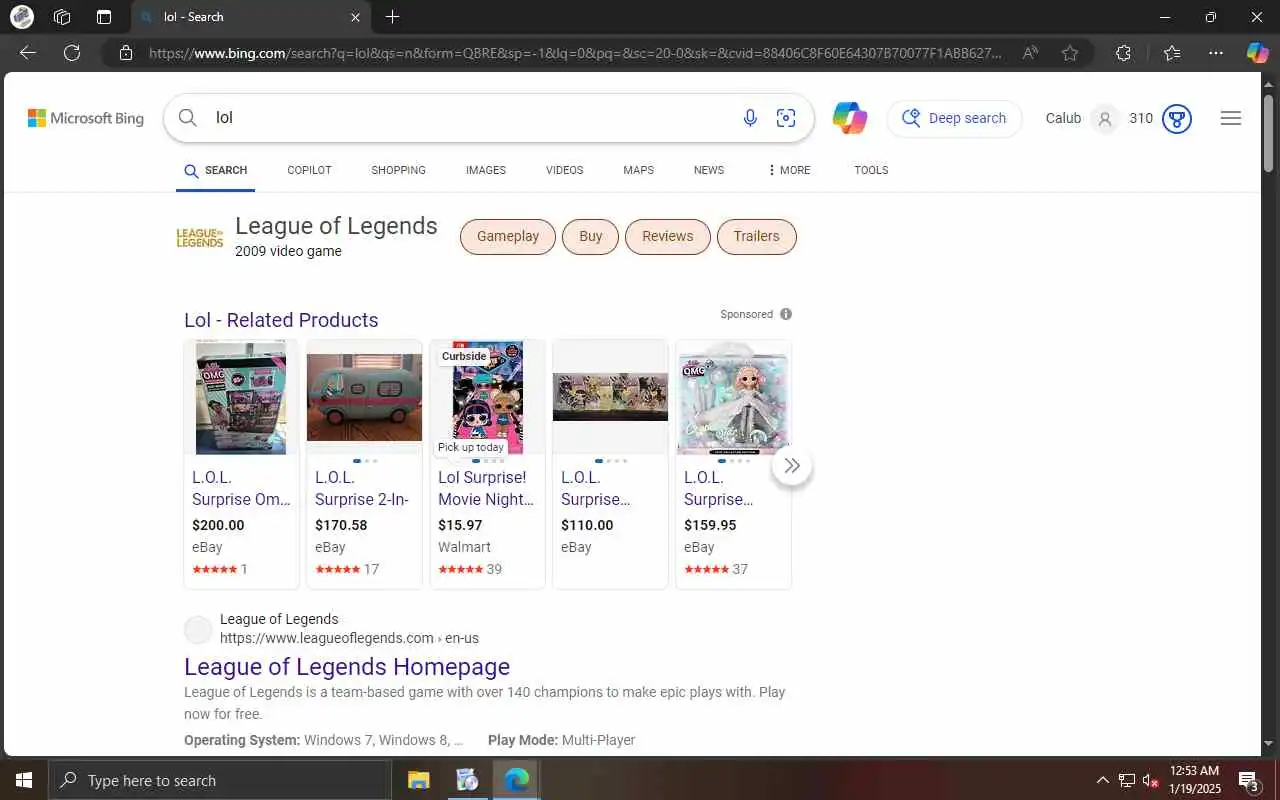This screenshot has width=1280, height=800.
Task: Open 'Lol Surprise! Movie Night' product link
Action: 486,488
